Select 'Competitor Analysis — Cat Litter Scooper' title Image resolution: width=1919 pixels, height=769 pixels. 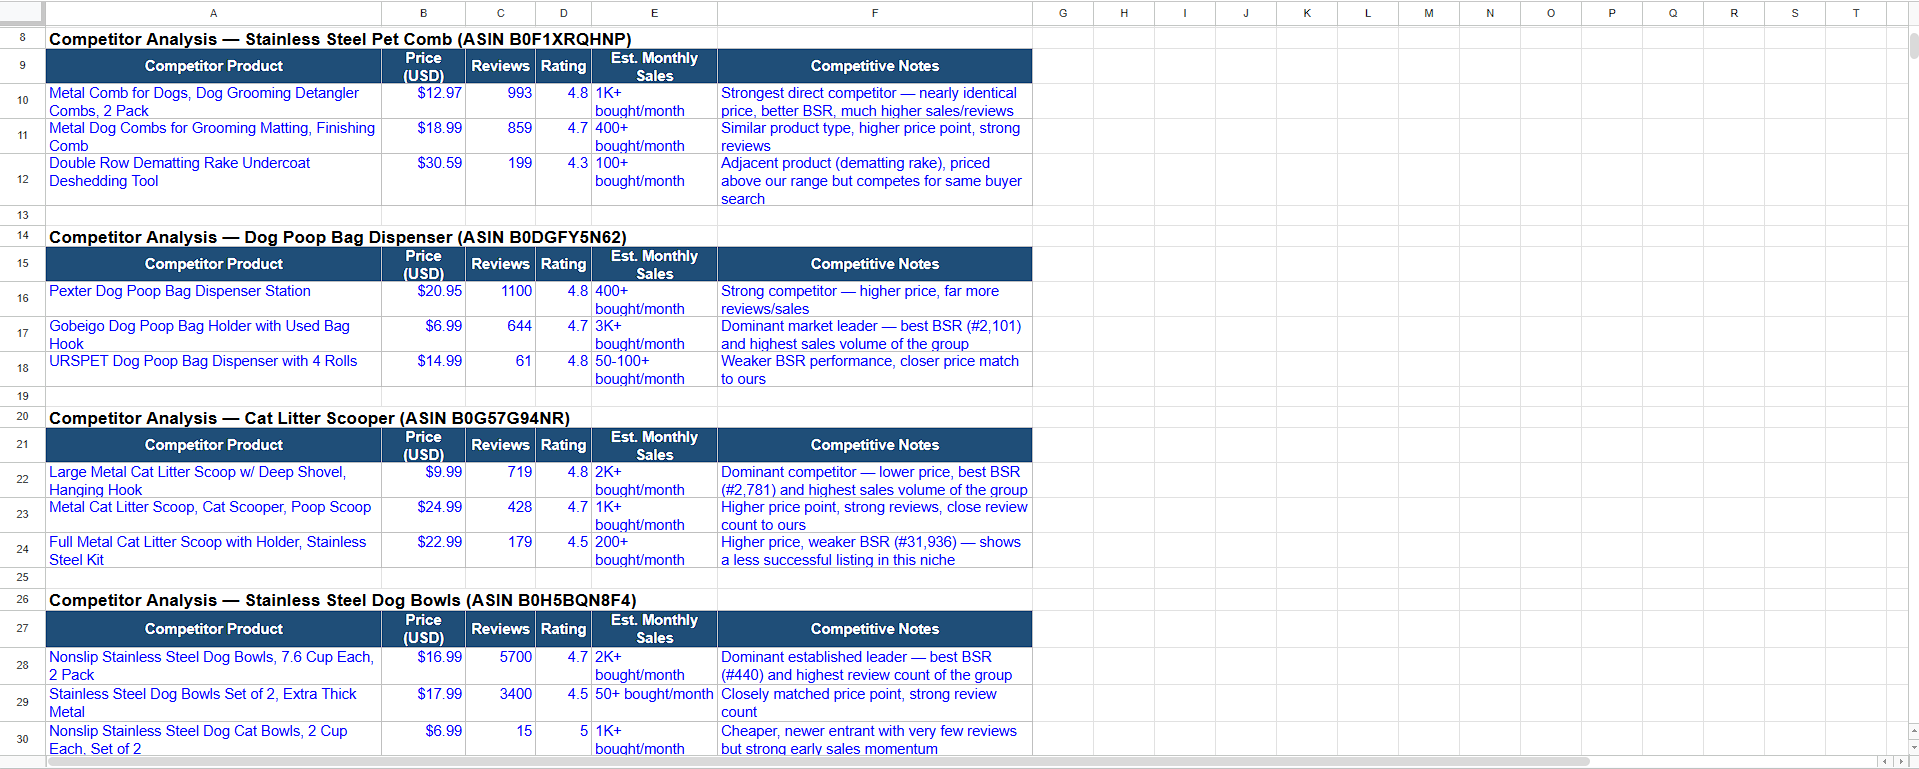pos(309,418)
